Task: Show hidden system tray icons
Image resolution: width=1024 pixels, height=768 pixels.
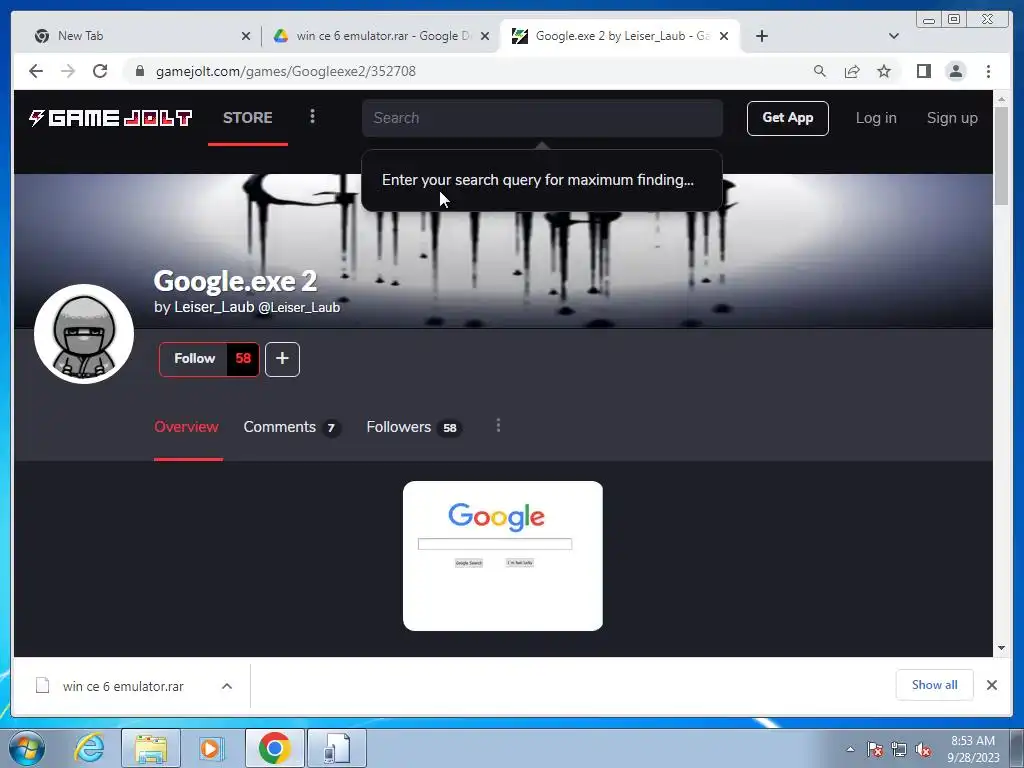Action: (850, 749)
